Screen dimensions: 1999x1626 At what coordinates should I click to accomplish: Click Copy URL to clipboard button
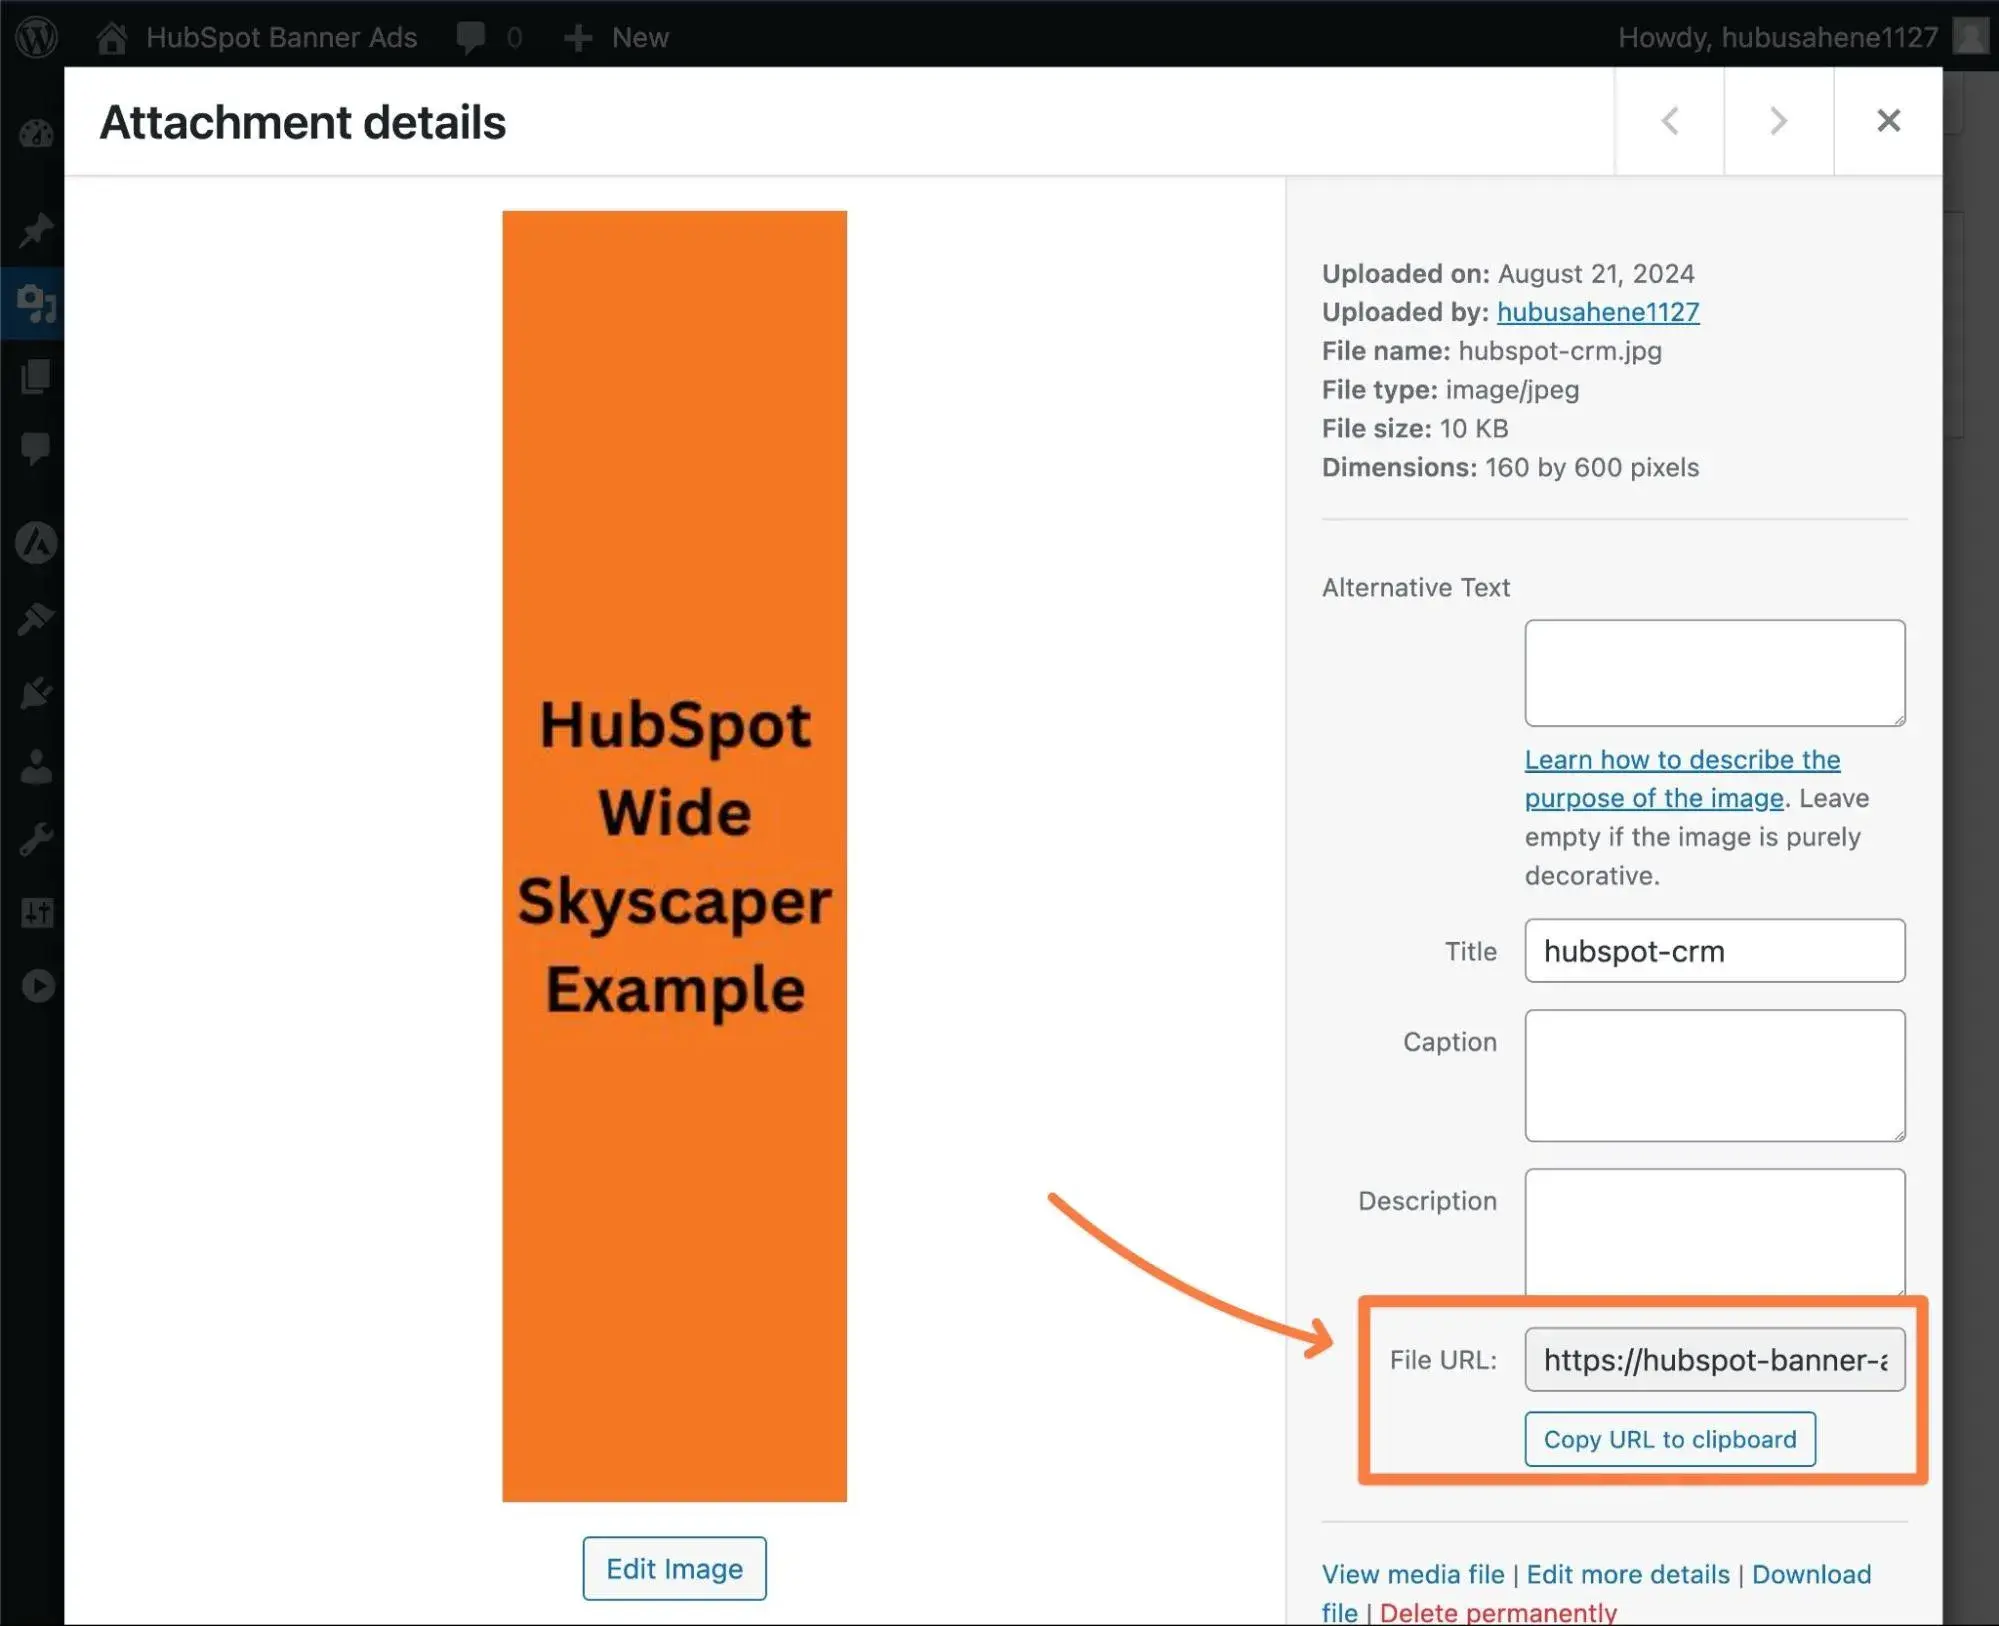[x=1670, y=1440]
